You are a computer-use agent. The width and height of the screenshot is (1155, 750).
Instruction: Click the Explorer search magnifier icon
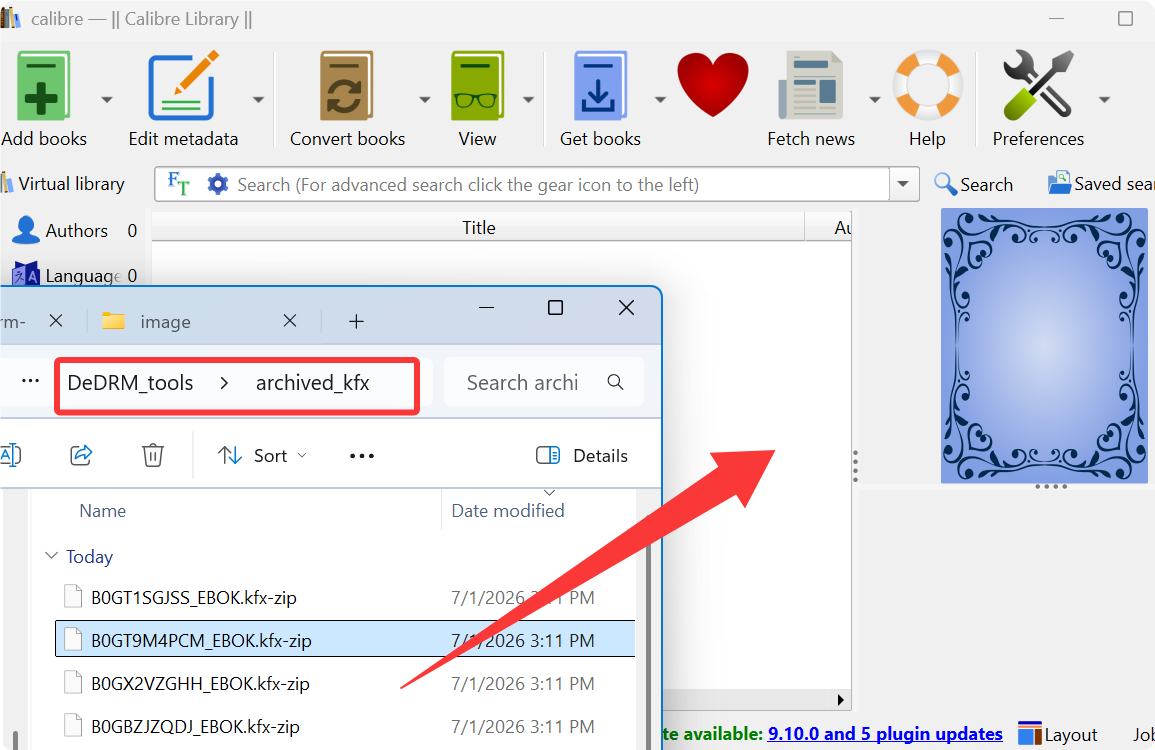point(615,382)
